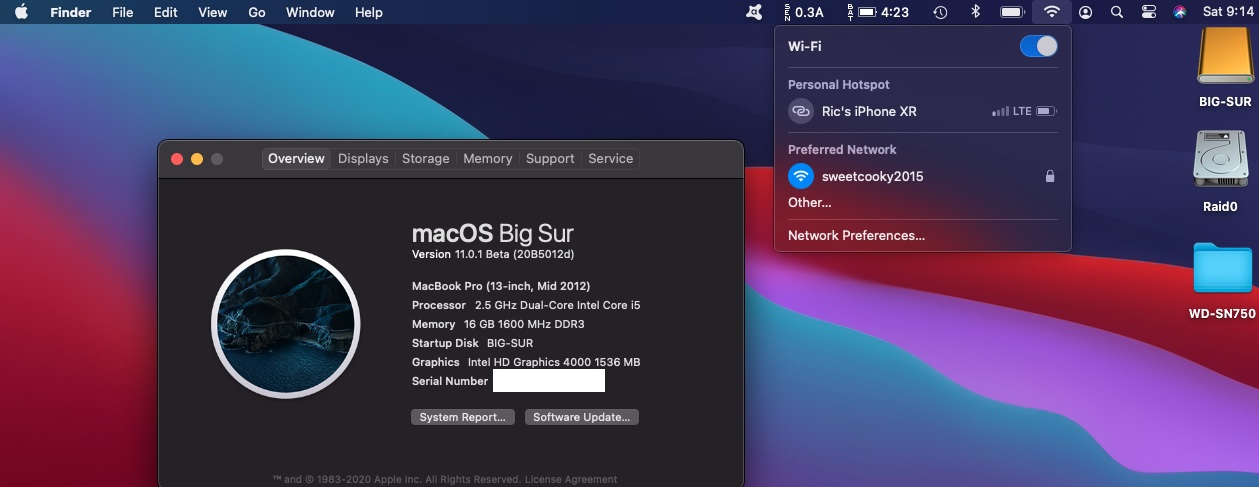Switch to the Support tab

point(550,158)
